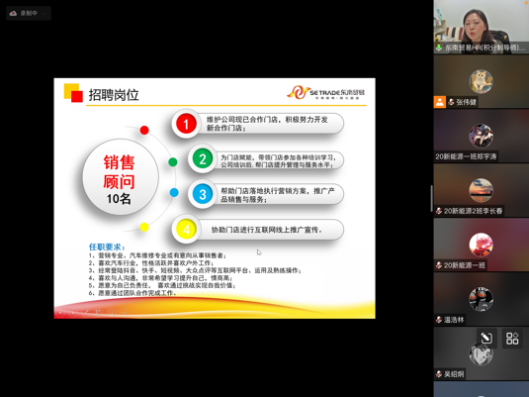Click the 招聘岗位 slide title
Viewport: 529px width, 397px height.
(x=114, y=95)
